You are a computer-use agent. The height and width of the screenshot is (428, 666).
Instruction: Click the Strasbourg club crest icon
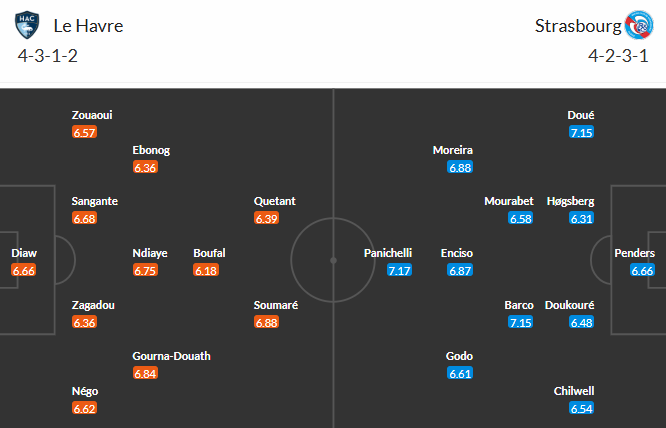pos(638,25)
